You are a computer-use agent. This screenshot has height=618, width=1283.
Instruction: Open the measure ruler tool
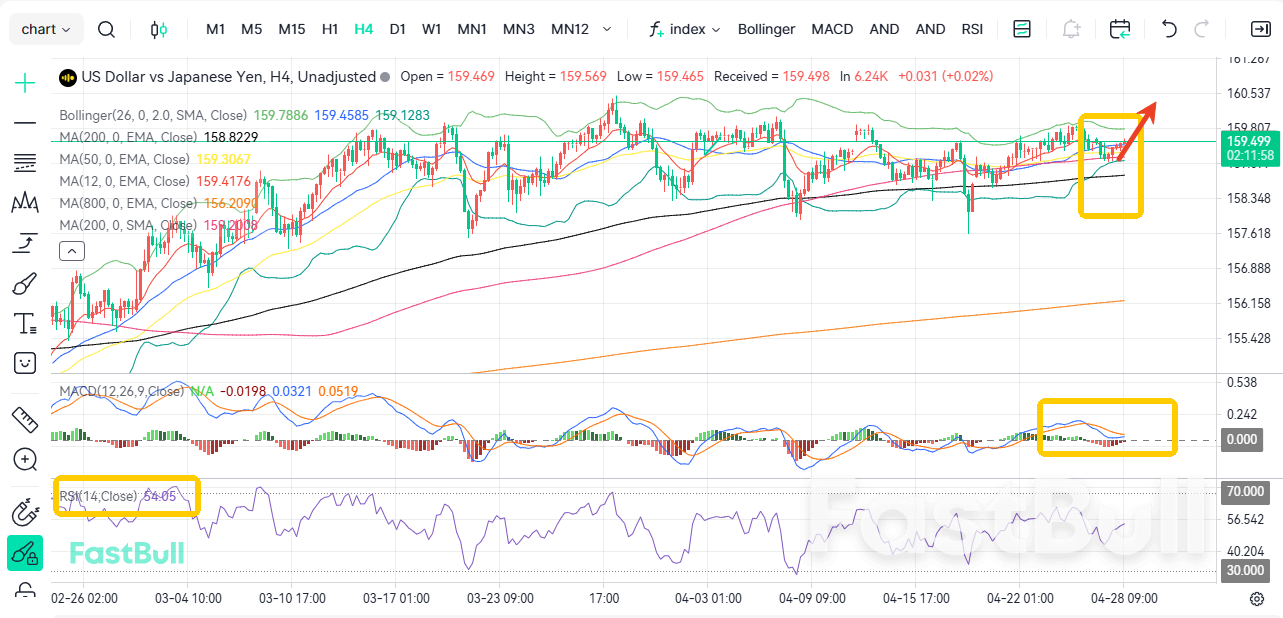[x=24, y=420]
